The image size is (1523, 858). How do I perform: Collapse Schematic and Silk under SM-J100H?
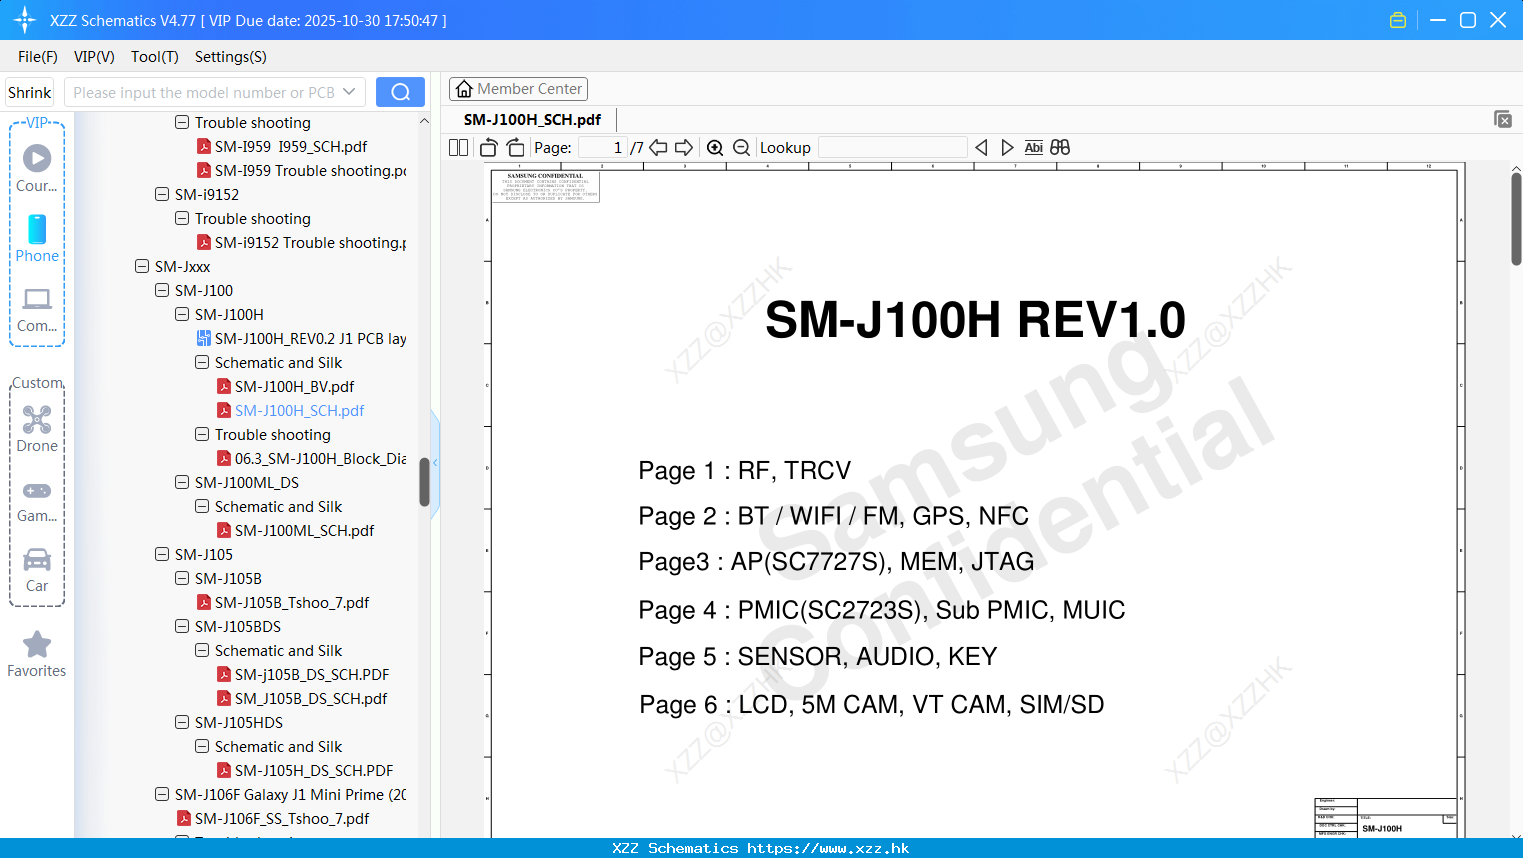(x=202, y=363)
